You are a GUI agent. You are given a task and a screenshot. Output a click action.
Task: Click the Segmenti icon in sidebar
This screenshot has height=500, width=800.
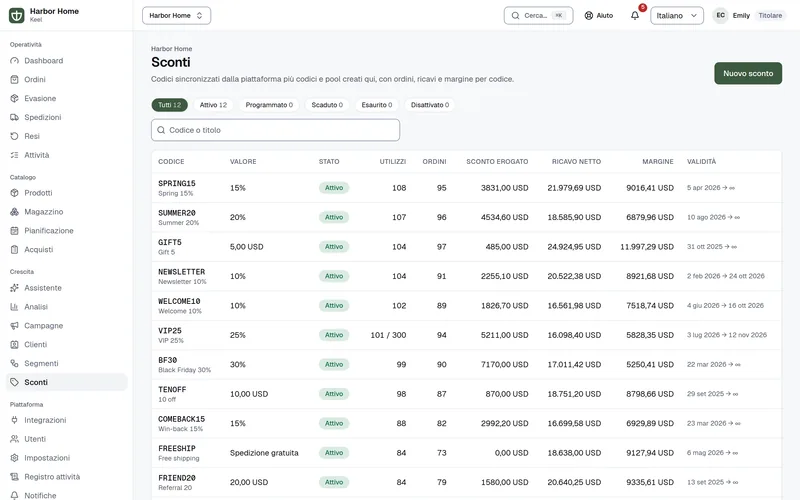click(14, 363)
